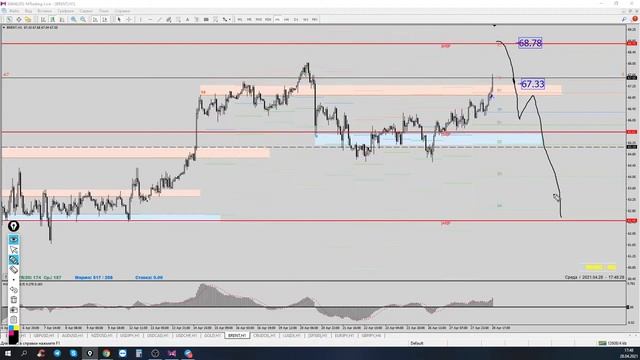Screen dimensions: 640x360
Task: Click the 68.78 price label on chart
Action: coord(530,43)
